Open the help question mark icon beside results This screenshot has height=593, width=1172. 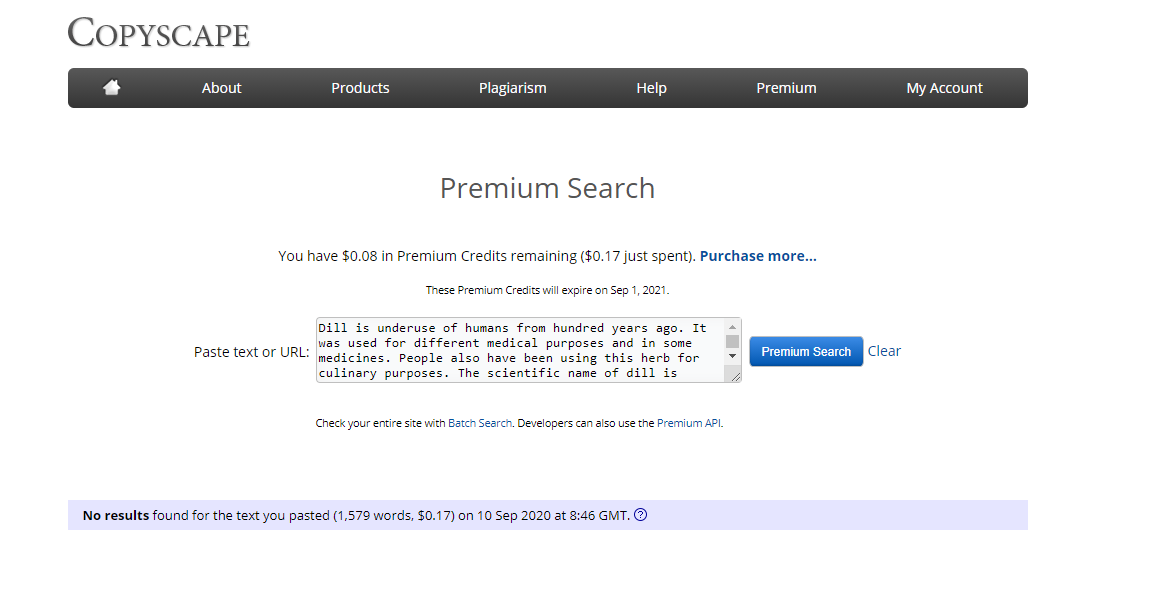coord(641,514)
